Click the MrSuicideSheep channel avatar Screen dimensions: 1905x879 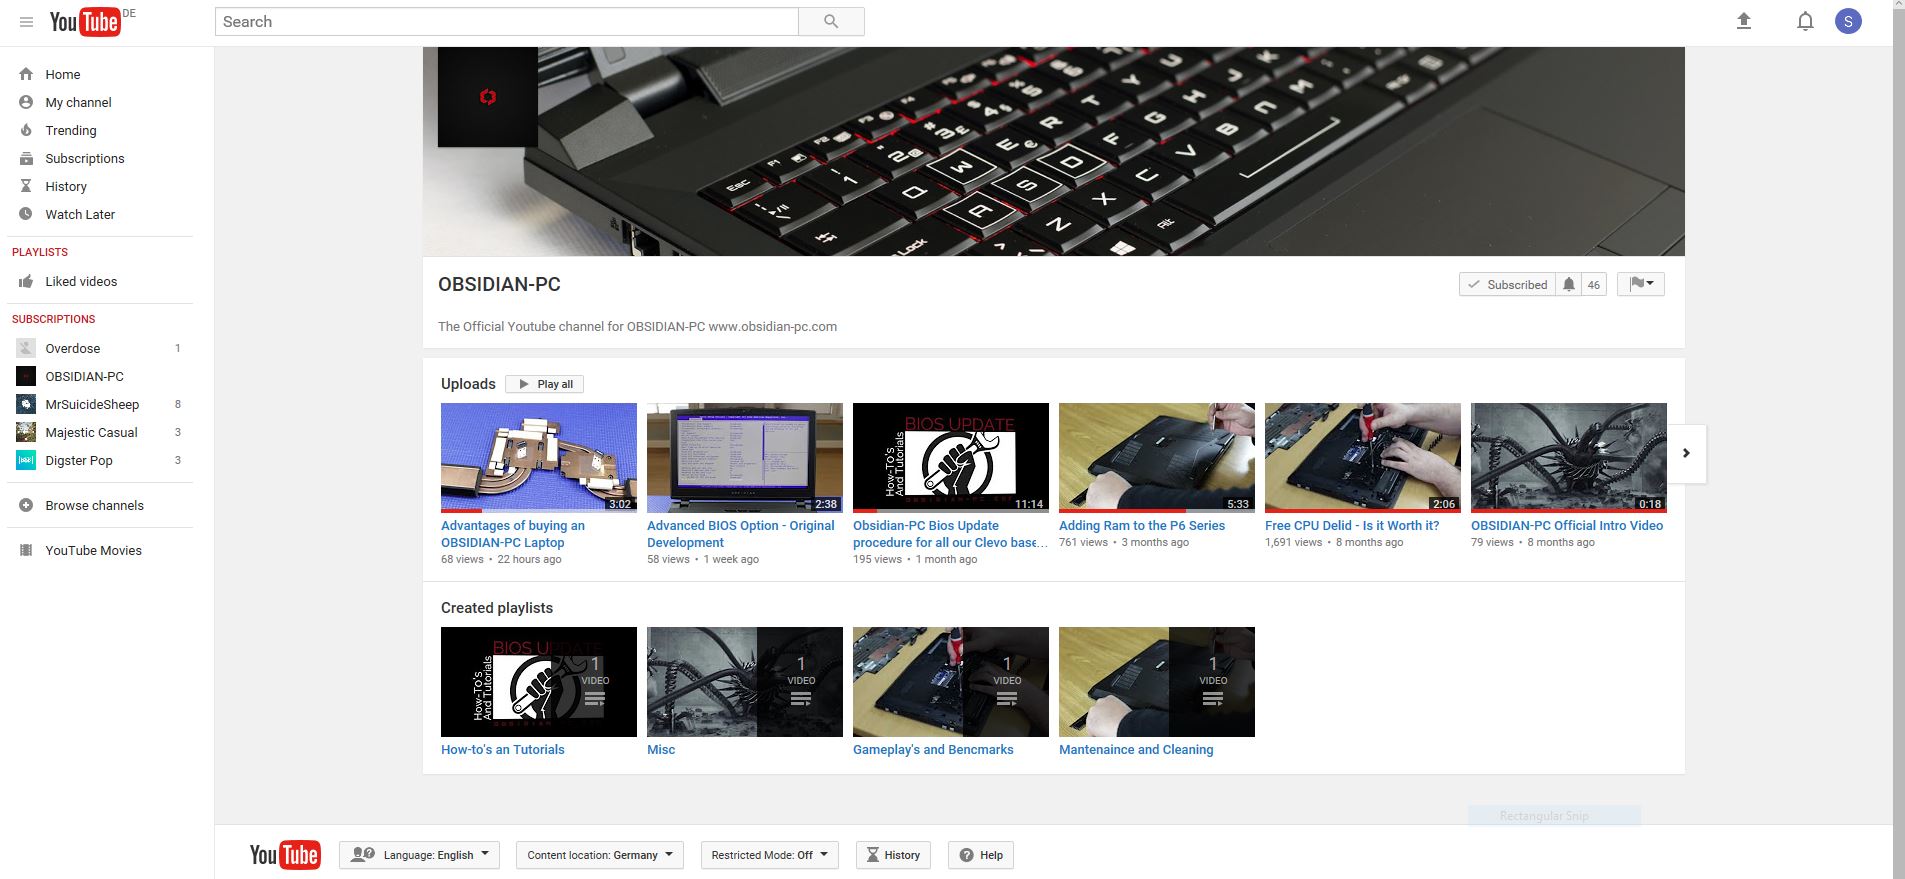pos(26,404)
